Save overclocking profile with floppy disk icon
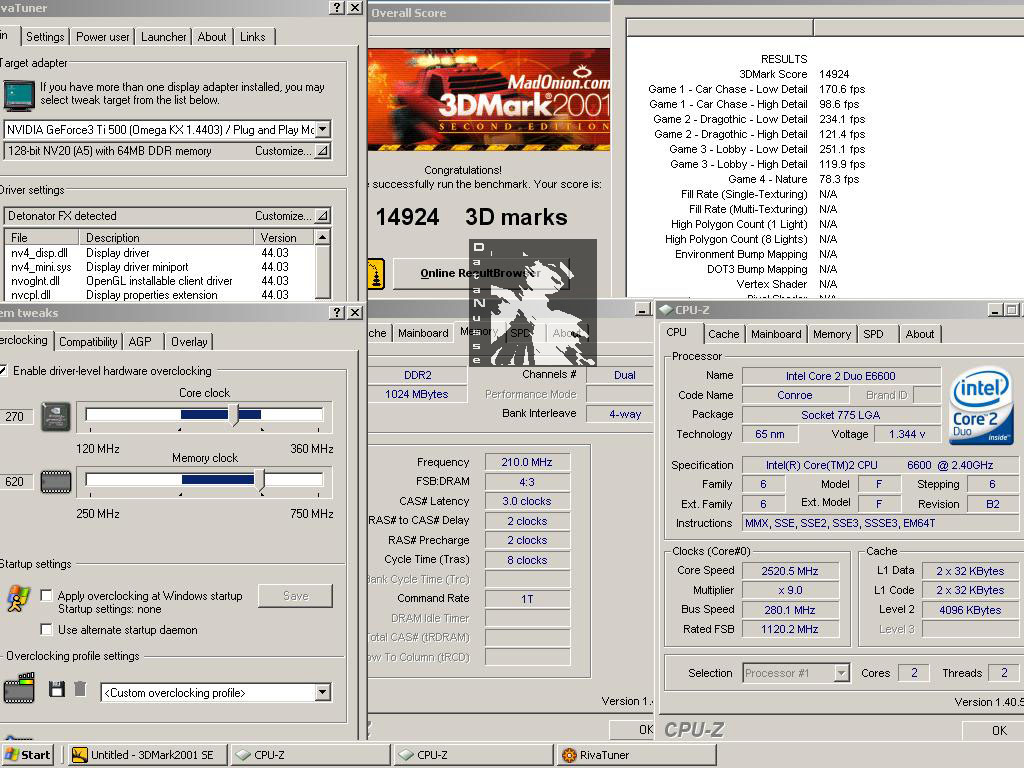The image size is (1024, 768). coord(57,689)
